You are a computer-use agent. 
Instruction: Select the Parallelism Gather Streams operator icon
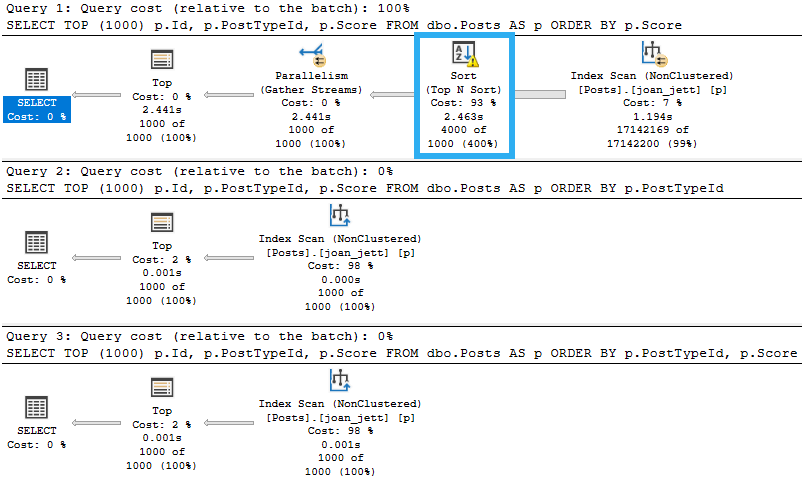point(313,55)
